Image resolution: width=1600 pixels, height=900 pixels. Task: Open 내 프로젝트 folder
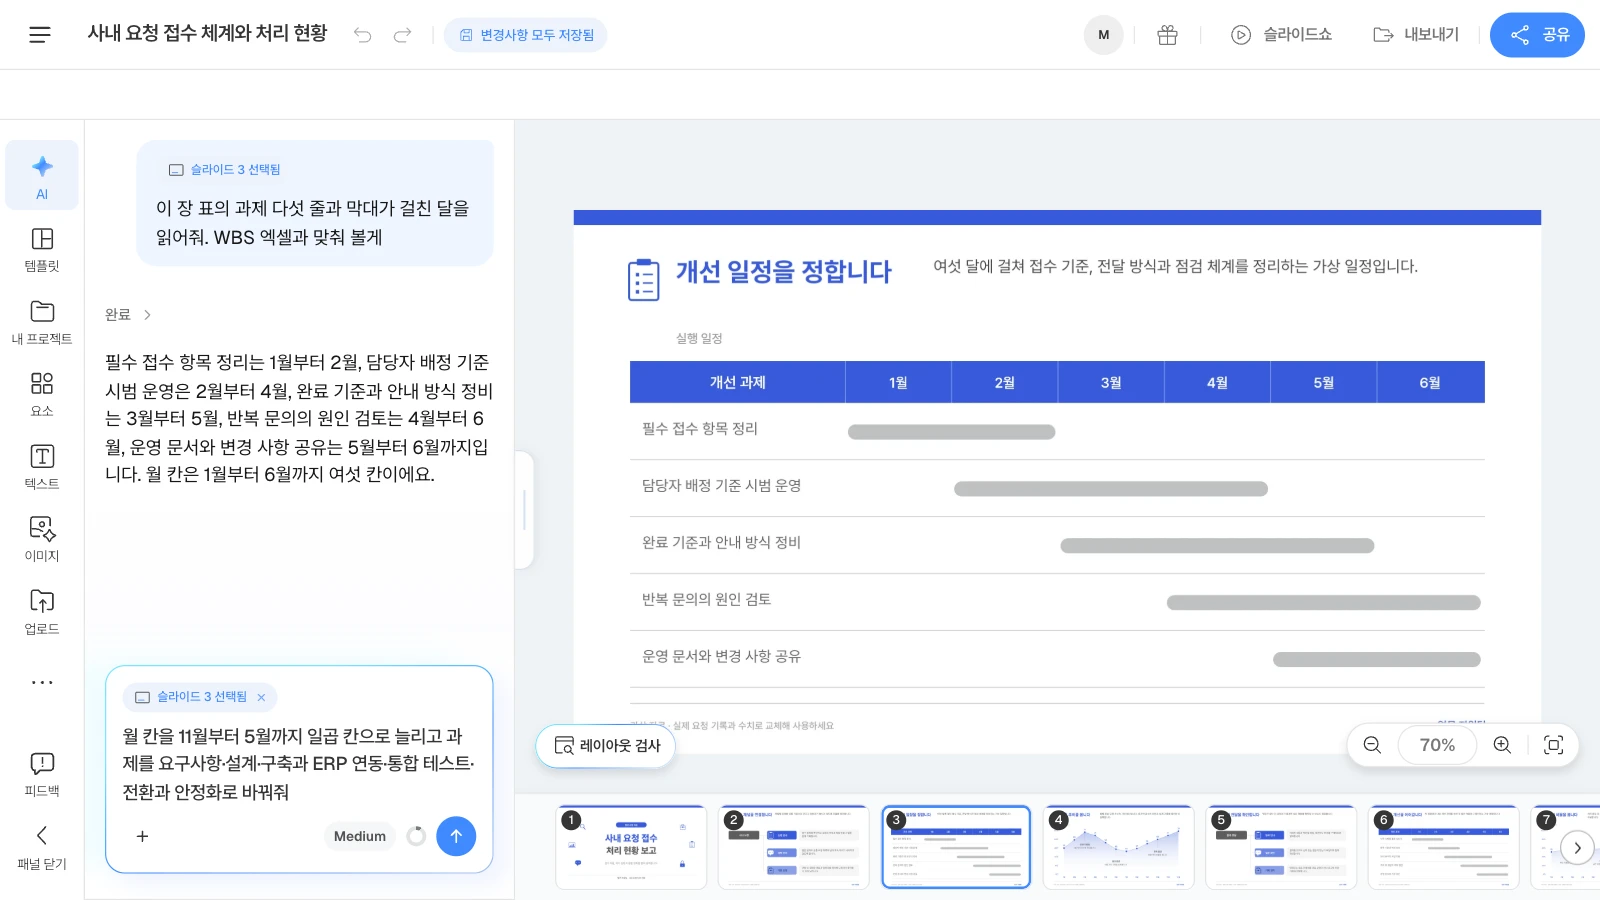(42, 322)
